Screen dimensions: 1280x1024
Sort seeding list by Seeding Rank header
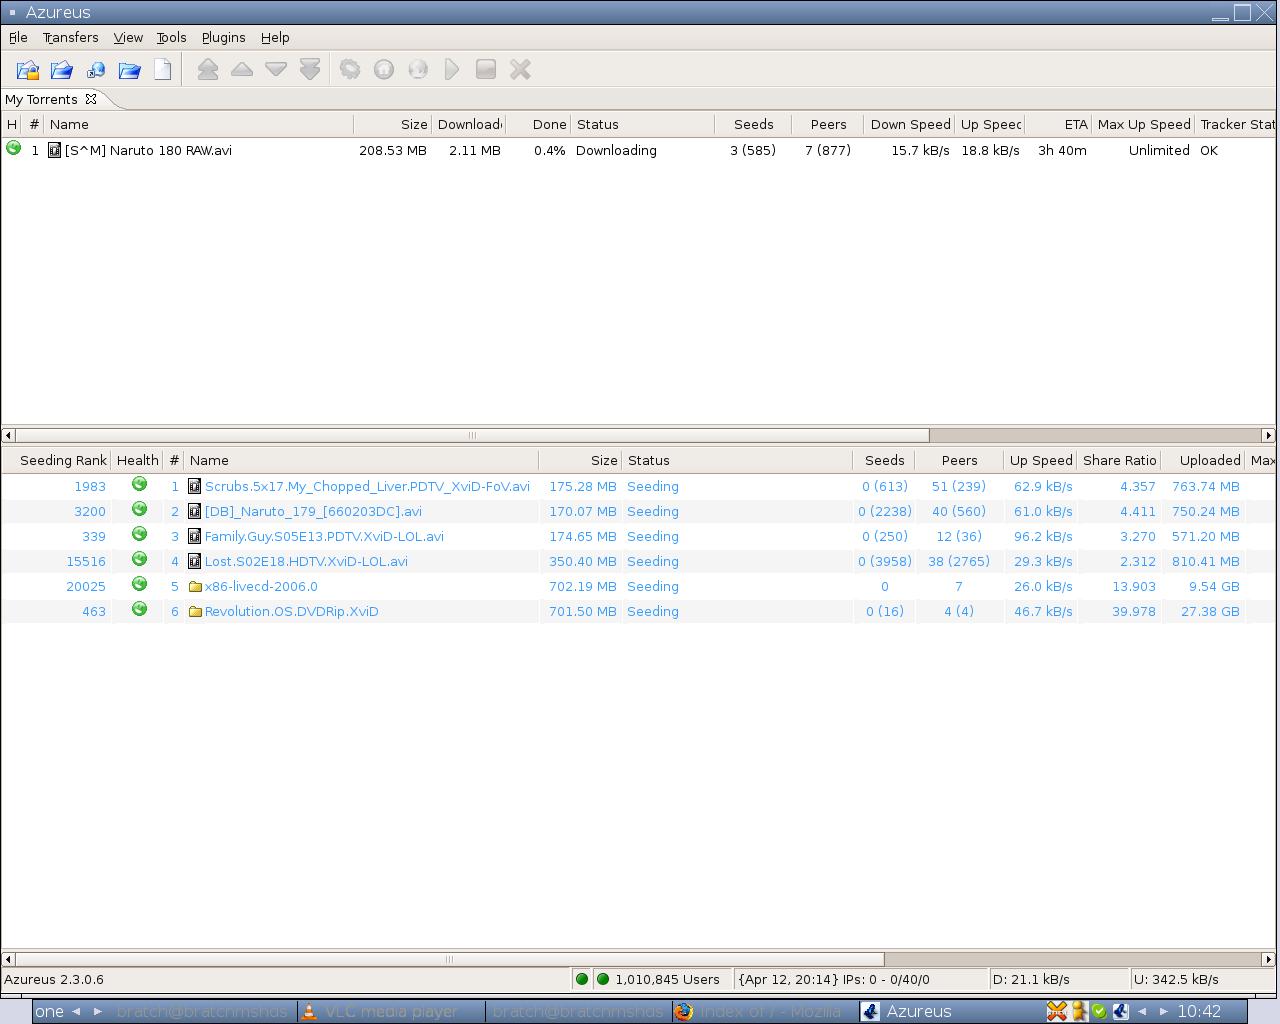57,460
